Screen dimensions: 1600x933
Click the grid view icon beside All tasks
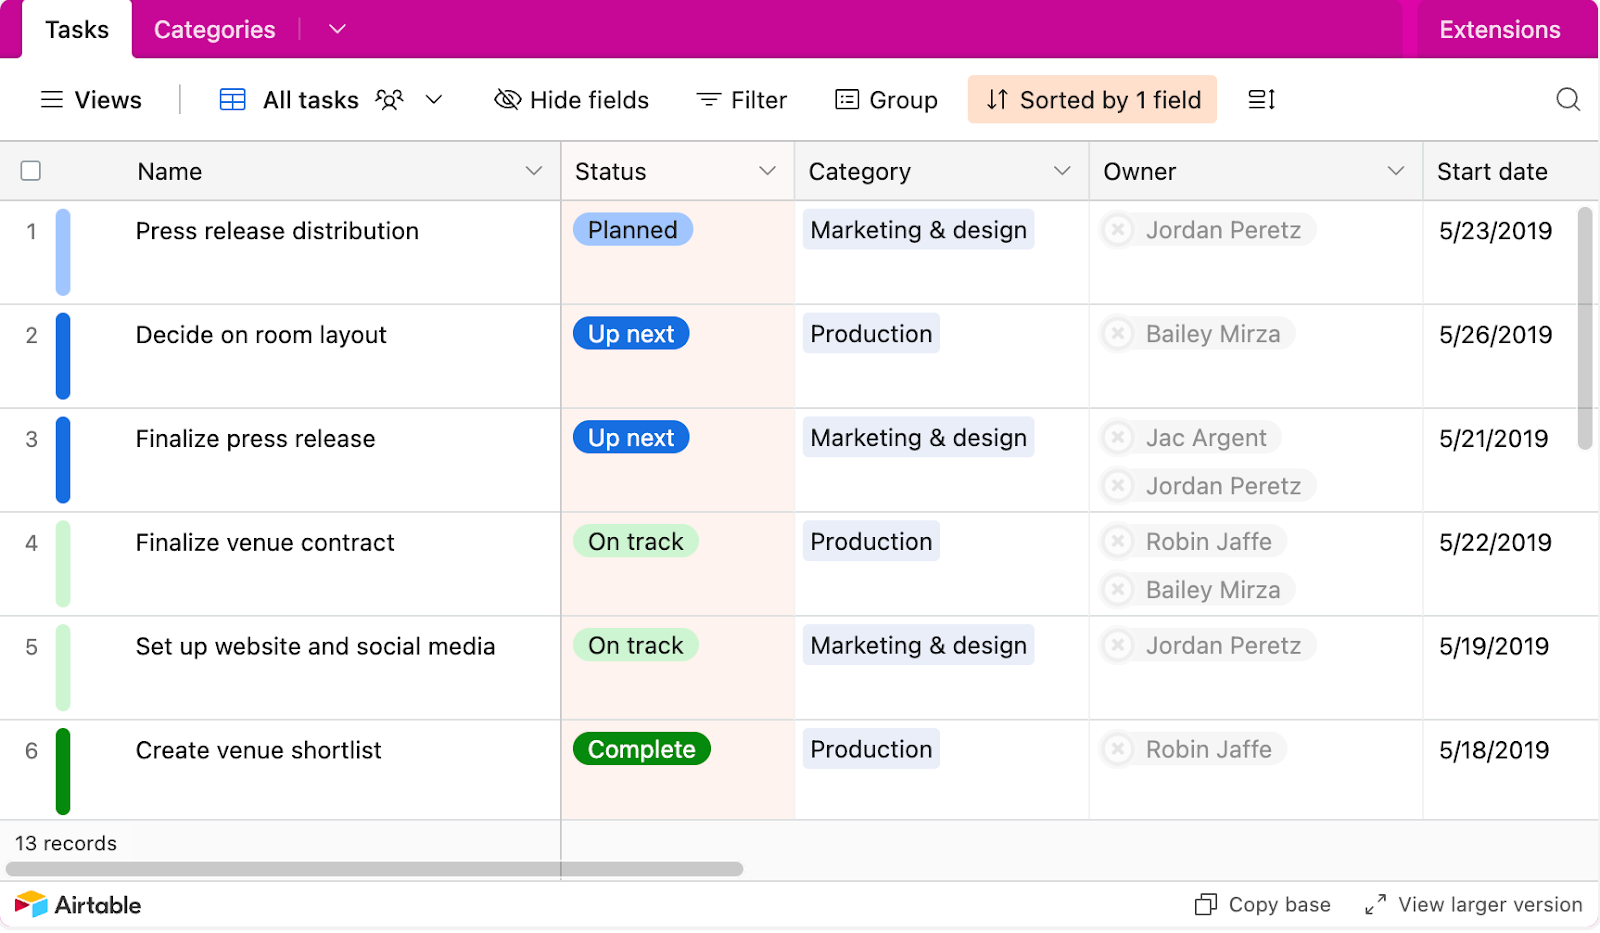233,100
